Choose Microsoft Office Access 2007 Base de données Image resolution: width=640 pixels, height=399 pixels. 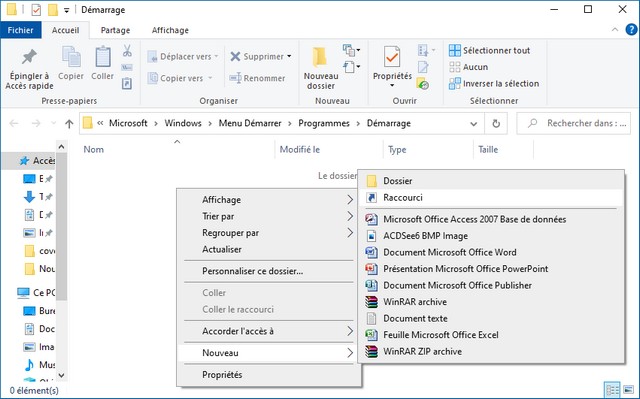[491, 219]
